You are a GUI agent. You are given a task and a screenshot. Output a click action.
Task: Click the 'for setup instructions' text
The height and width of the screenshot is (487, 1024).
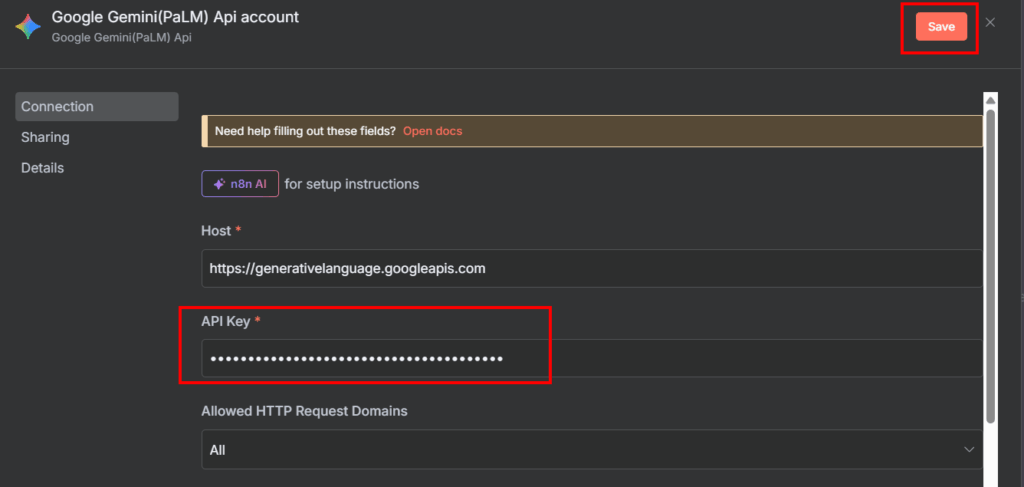click(x=352, y=184)
